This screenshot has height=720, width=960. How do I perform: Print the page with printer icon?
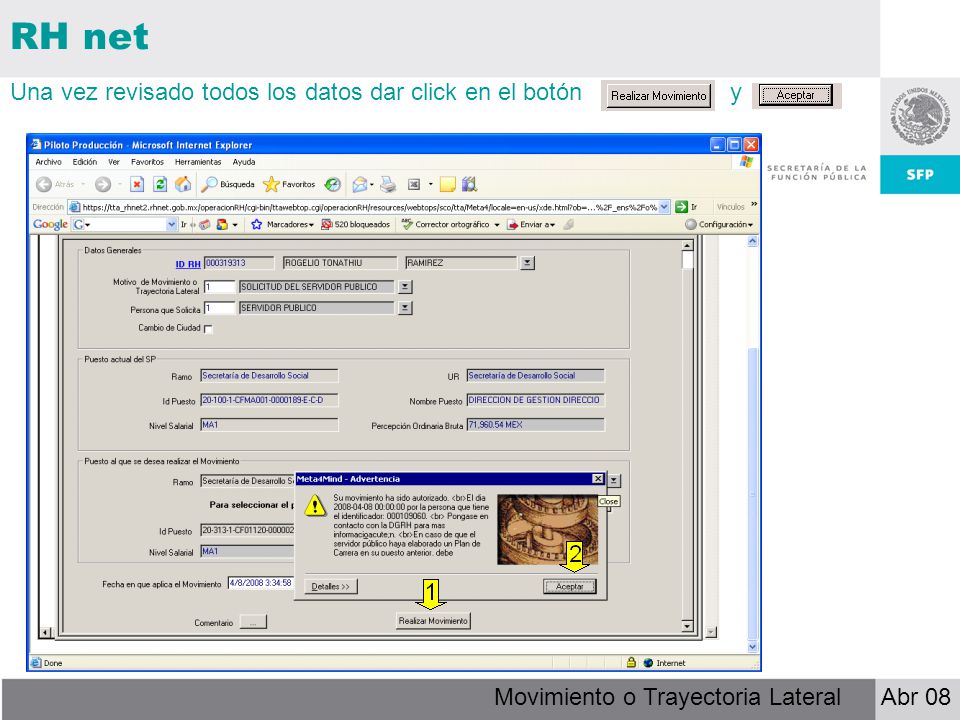[x=388, y=184]
